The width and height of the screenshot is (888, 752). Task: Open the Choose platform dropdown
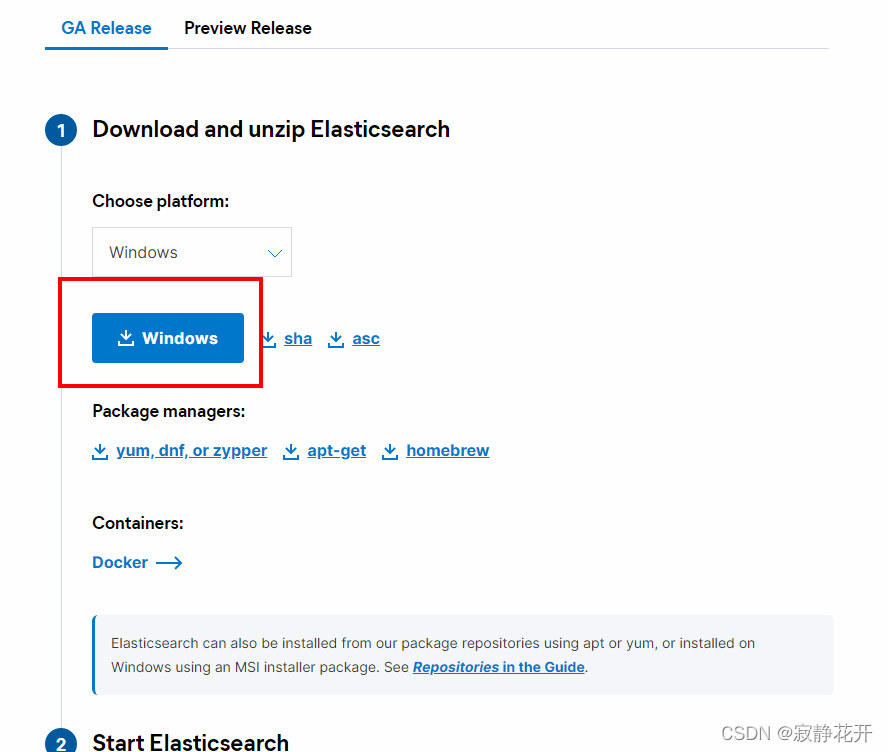tap(192, 252)
